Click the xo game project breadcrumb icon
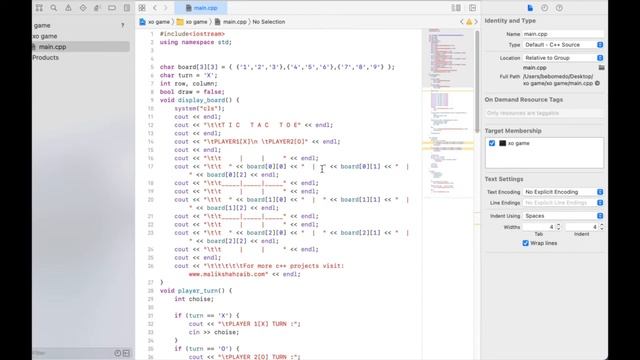 [142, 22]
